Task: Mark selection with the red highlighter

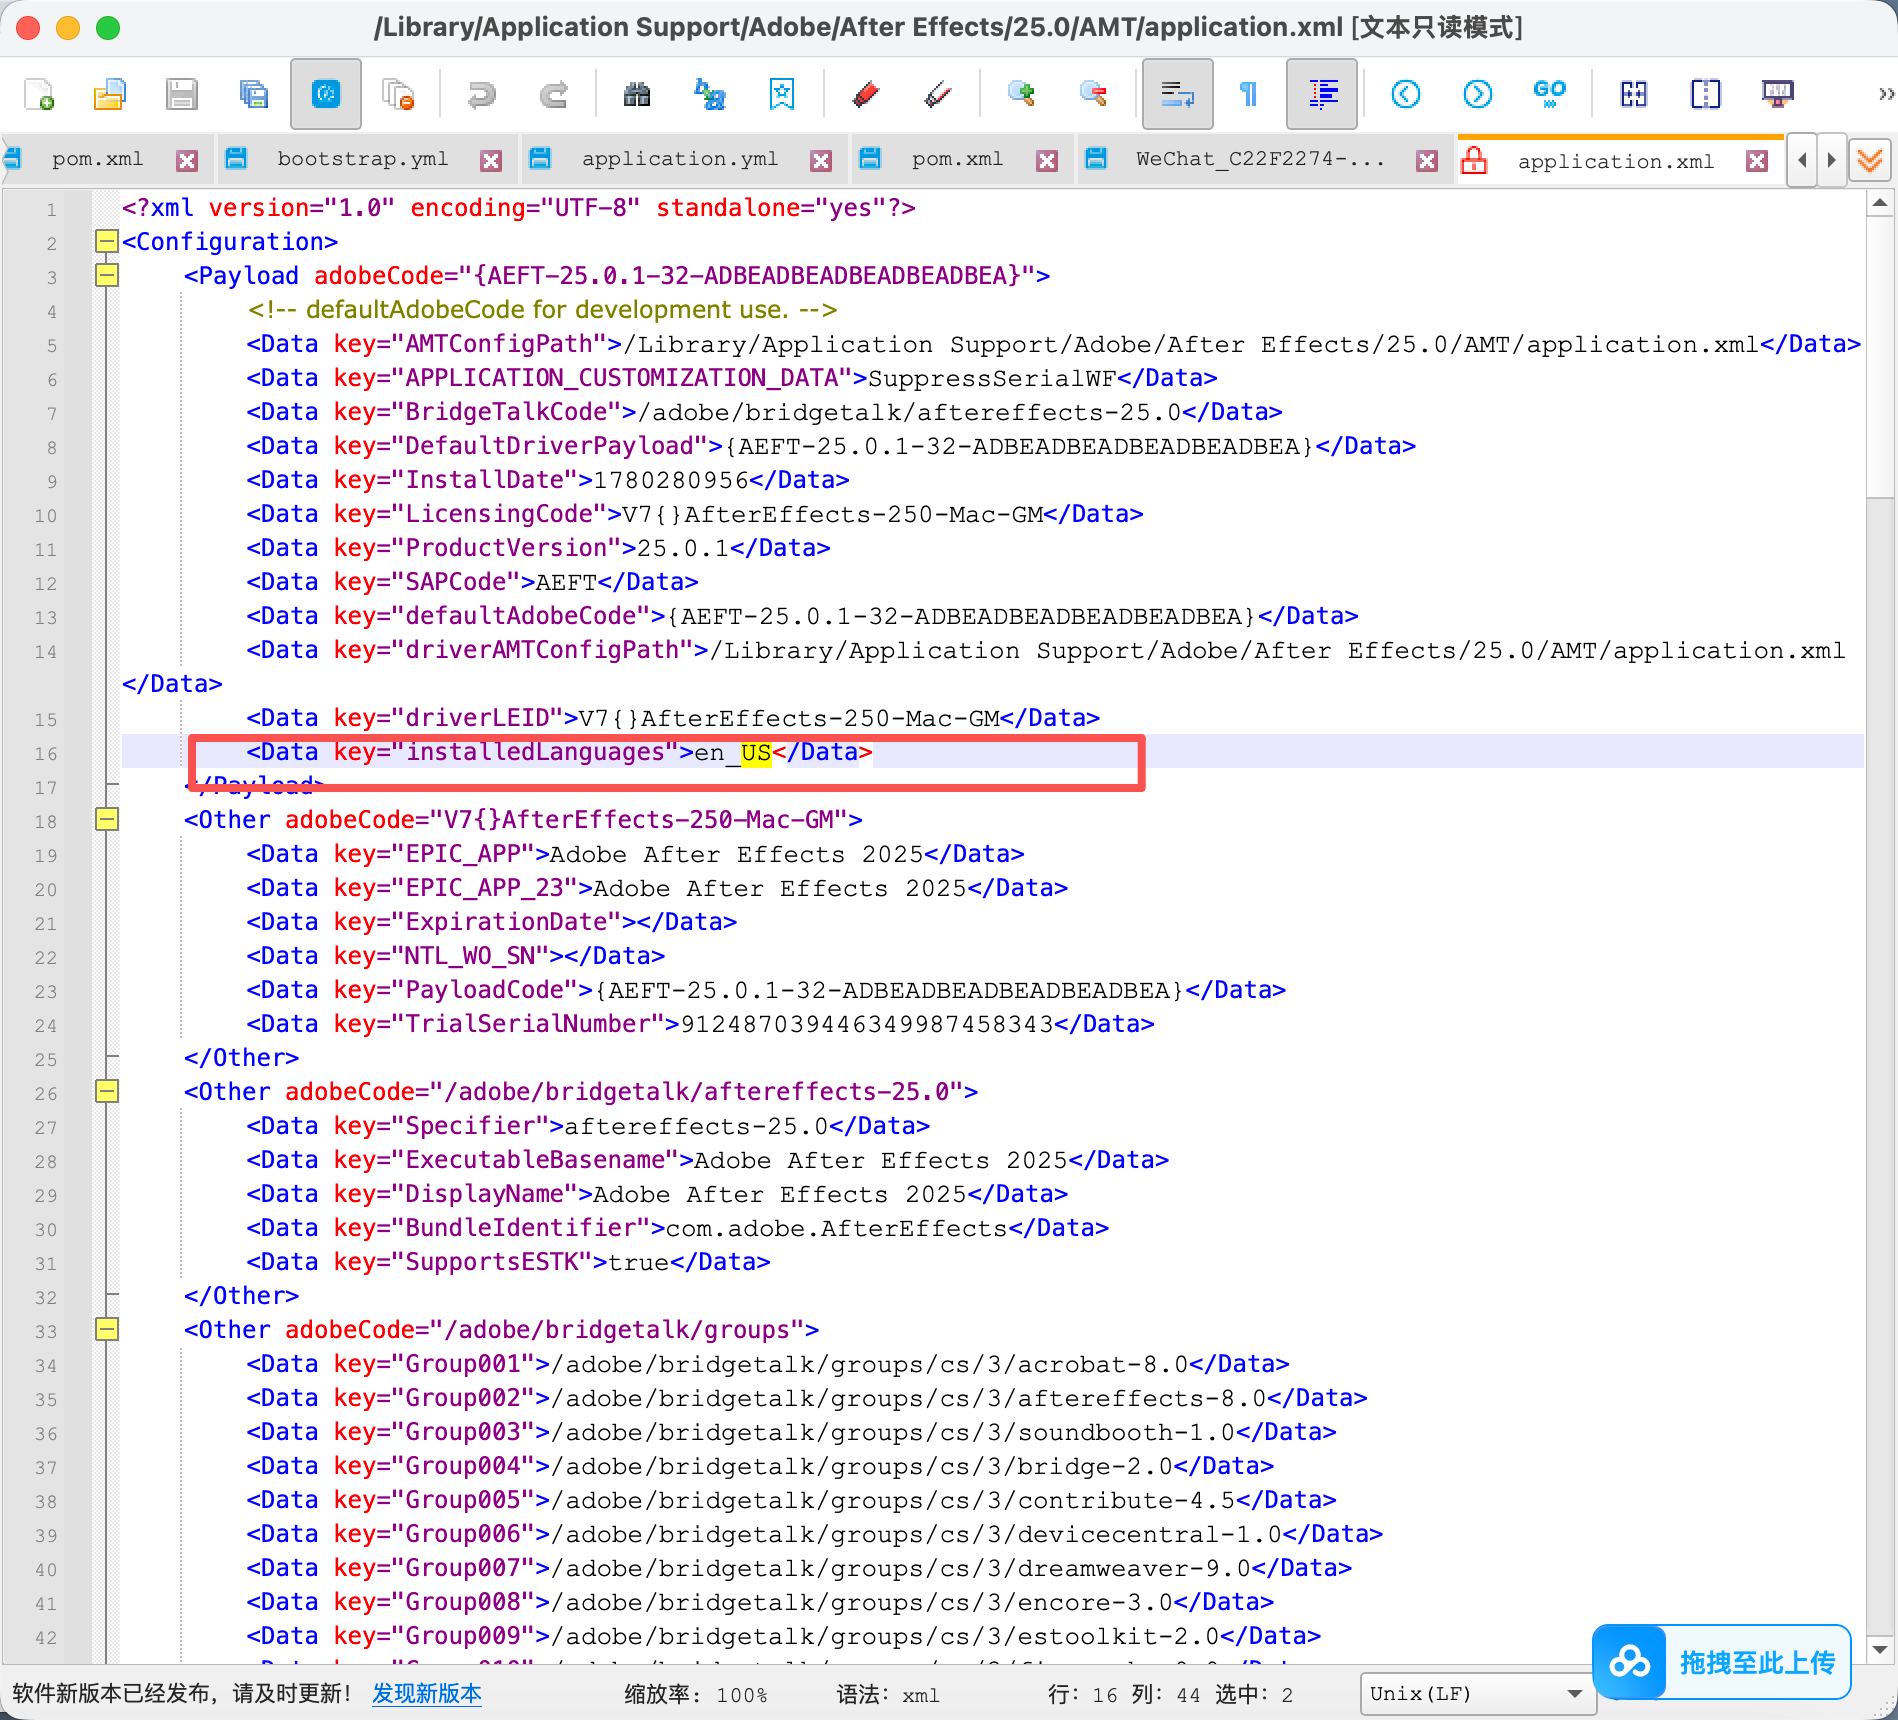Action: (x=865, y=94)
